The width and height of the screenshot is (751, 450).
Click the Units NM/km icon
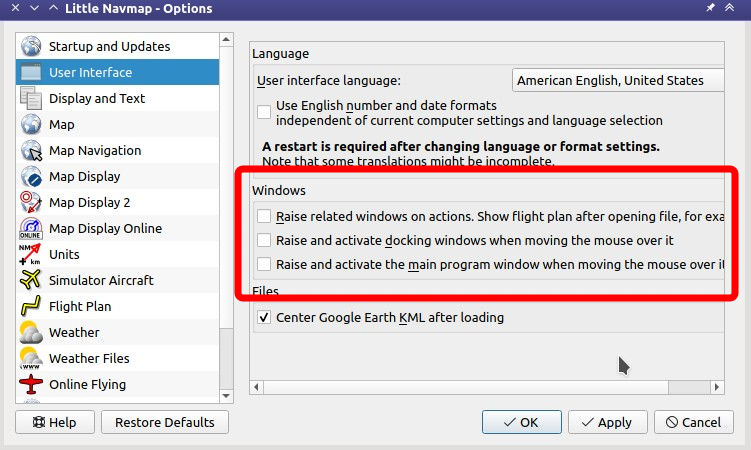[x=30, y=254]
